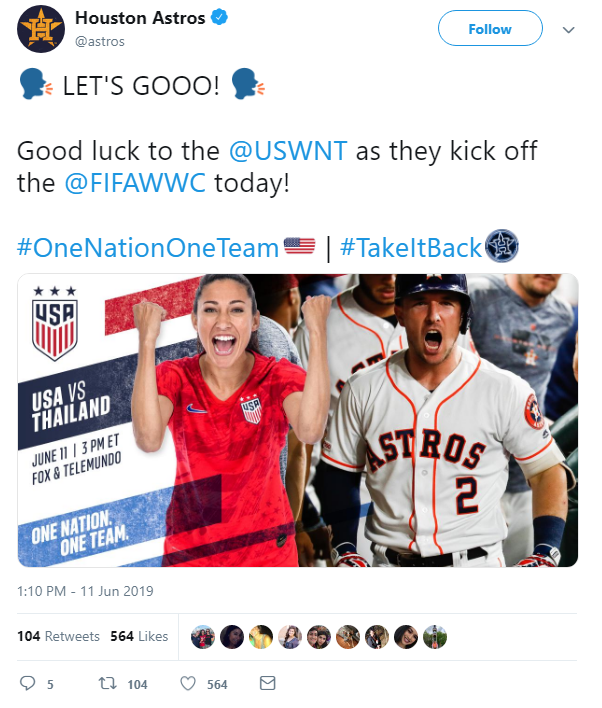View the 104 Retweets list

tap(58, 636)
